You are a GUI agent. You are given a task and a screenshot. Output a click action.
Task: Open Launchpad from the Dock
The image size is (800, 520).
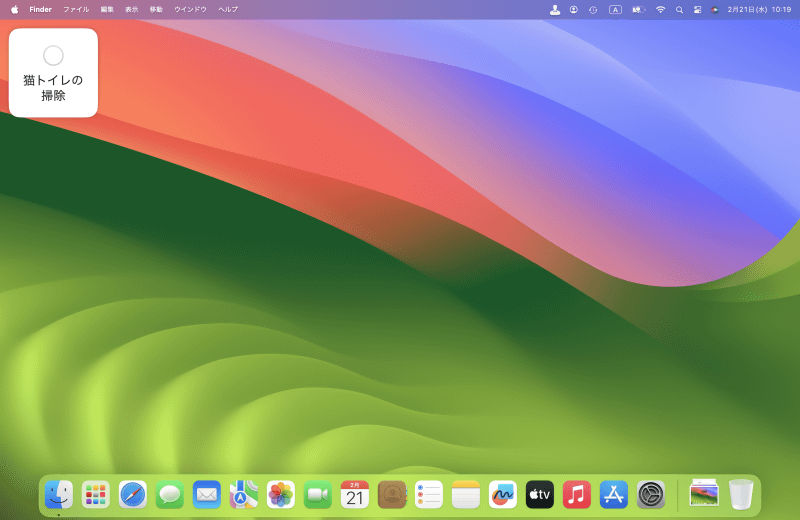95,494
